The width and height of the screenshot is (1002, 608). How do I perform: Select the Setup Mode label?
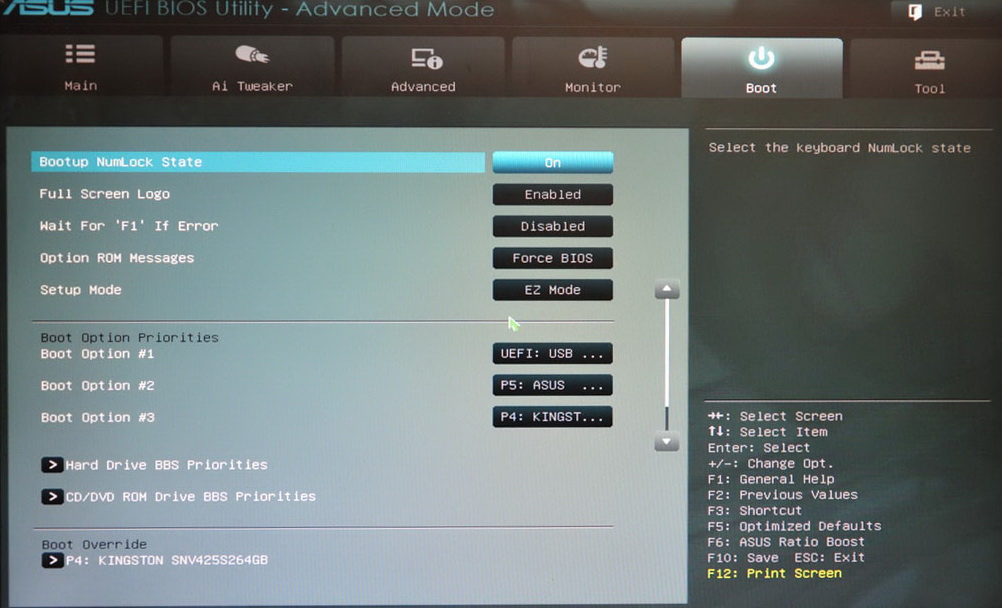click(81, 290)
